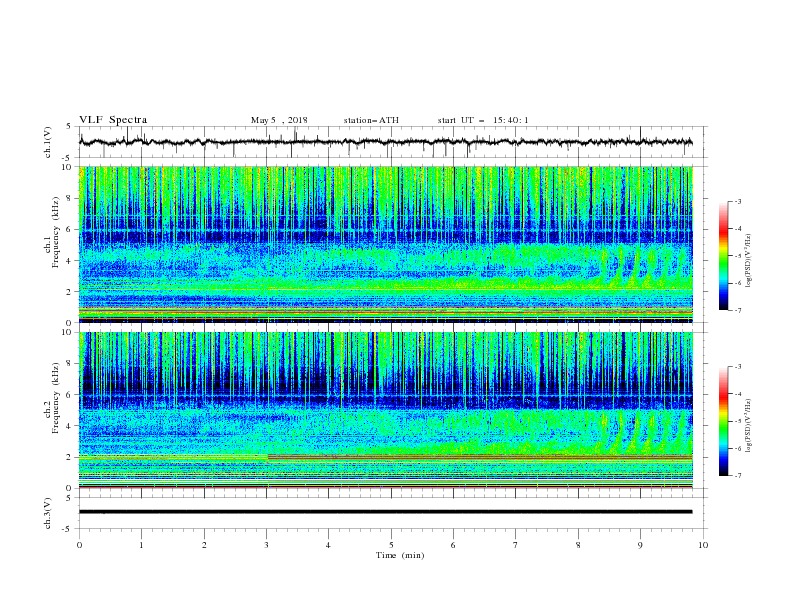Image resolution: width=792 pixels, height=612 pixels.
Task: Click the log(PSD) label beside ch.2 colorbar
Action: click(749, 426)
